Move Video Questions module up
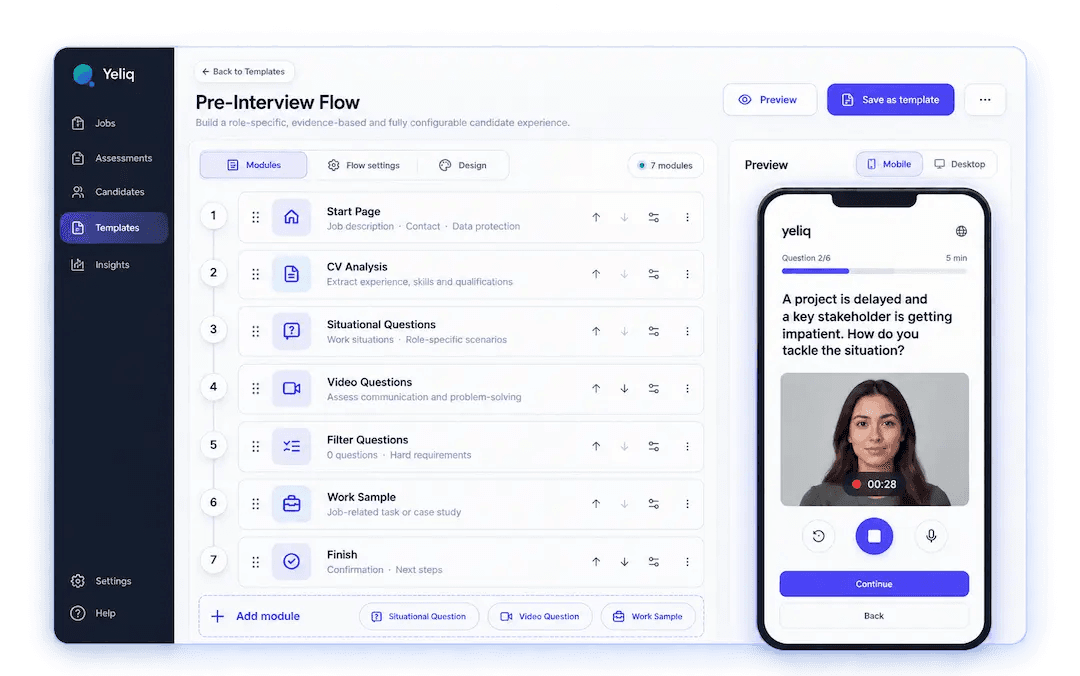The height and width of the screenshot is (676, 1080). [596, 389]
